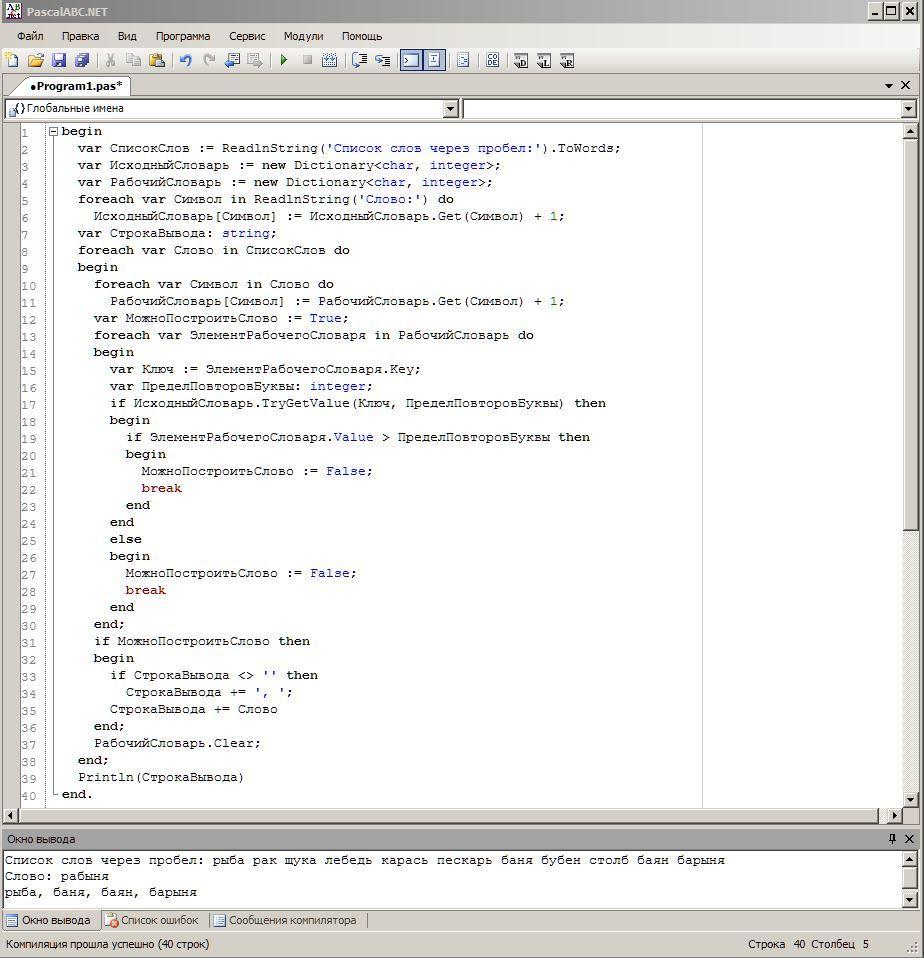Click the editor scroll down arrow
The height and width of the screenshot is (958, 924).
909,799
